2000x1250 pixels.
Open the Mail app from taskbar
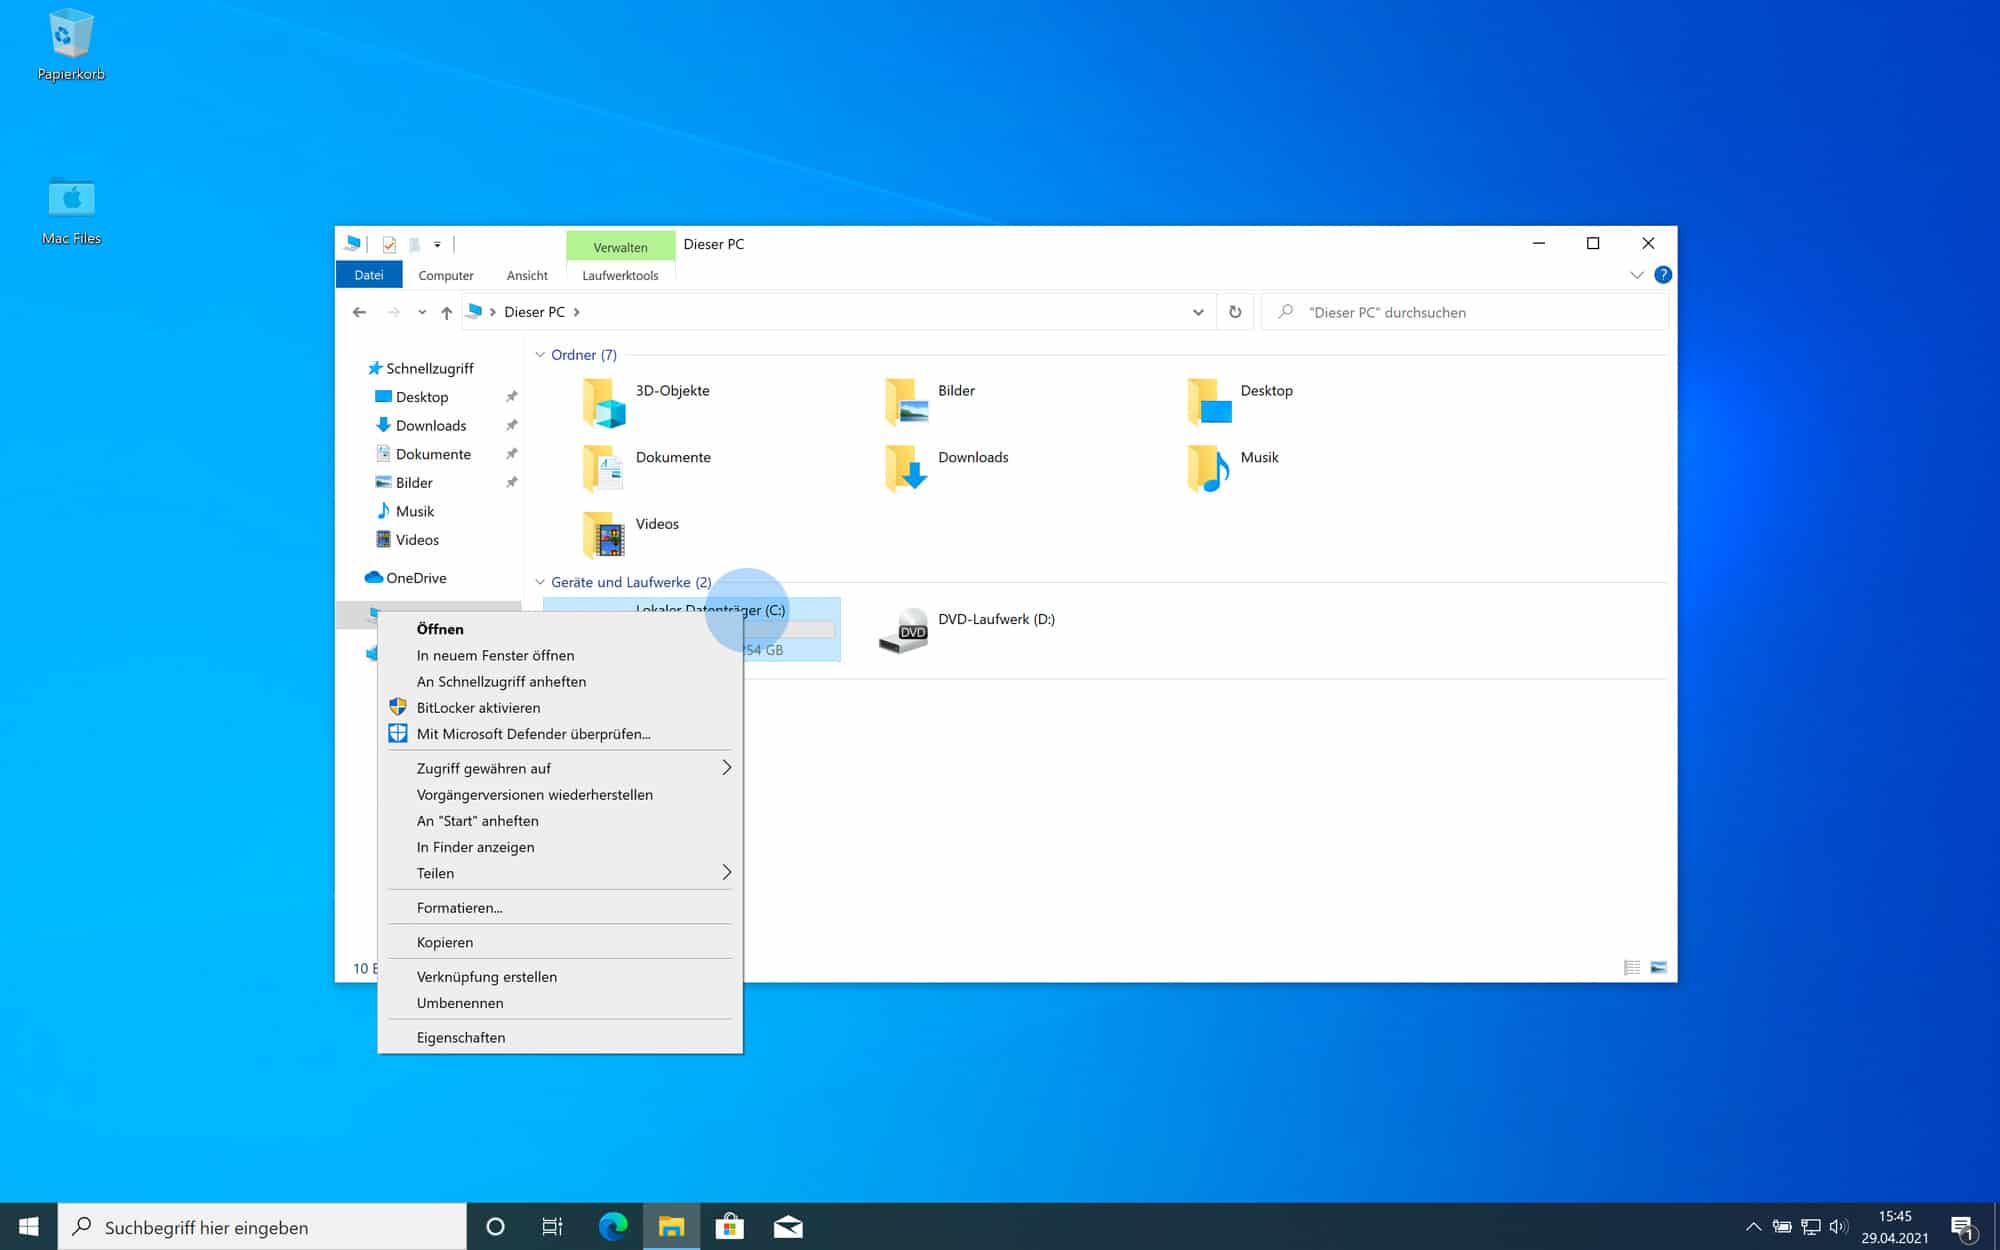(788, 1227)
